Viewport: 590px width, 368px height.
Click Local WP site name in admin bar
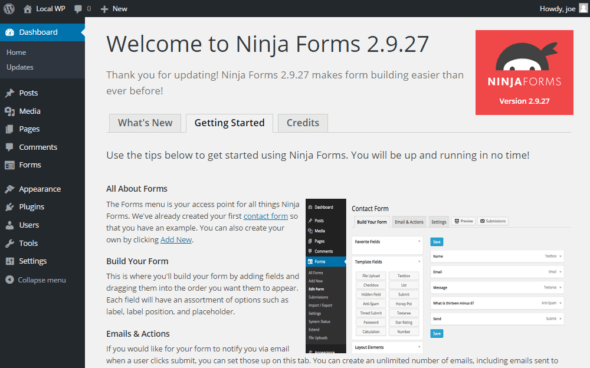(50, 9)
